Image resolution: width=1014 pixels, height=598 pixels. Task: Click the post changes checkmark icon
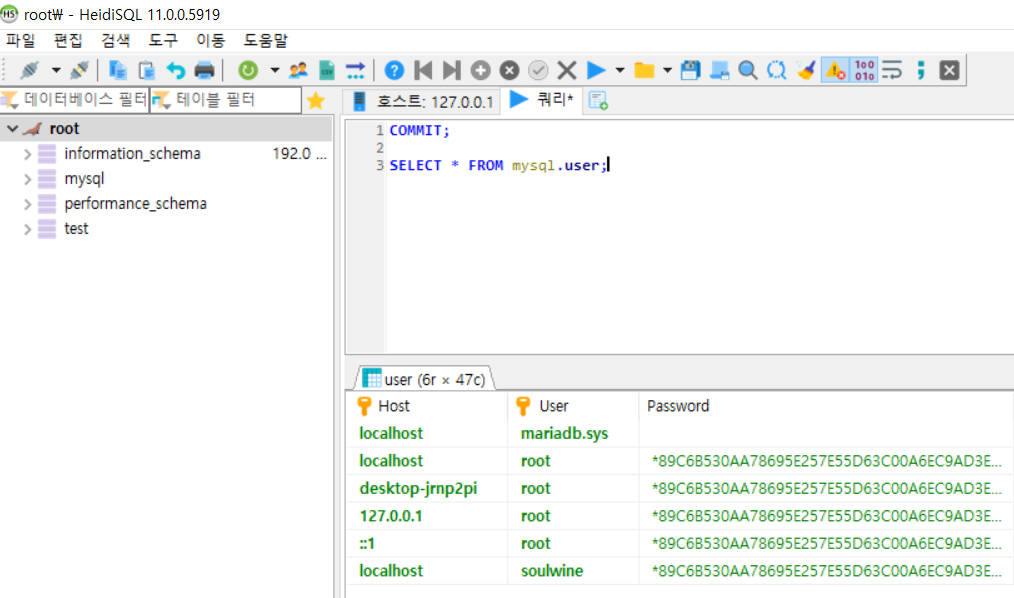click(538, 70)
